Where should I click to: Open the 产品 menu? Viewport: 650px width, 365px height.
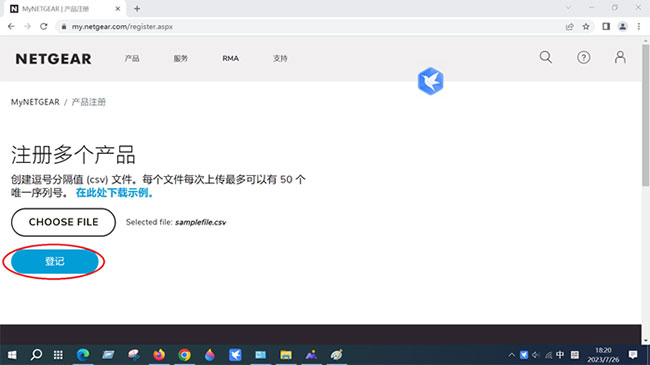point(132,58)
